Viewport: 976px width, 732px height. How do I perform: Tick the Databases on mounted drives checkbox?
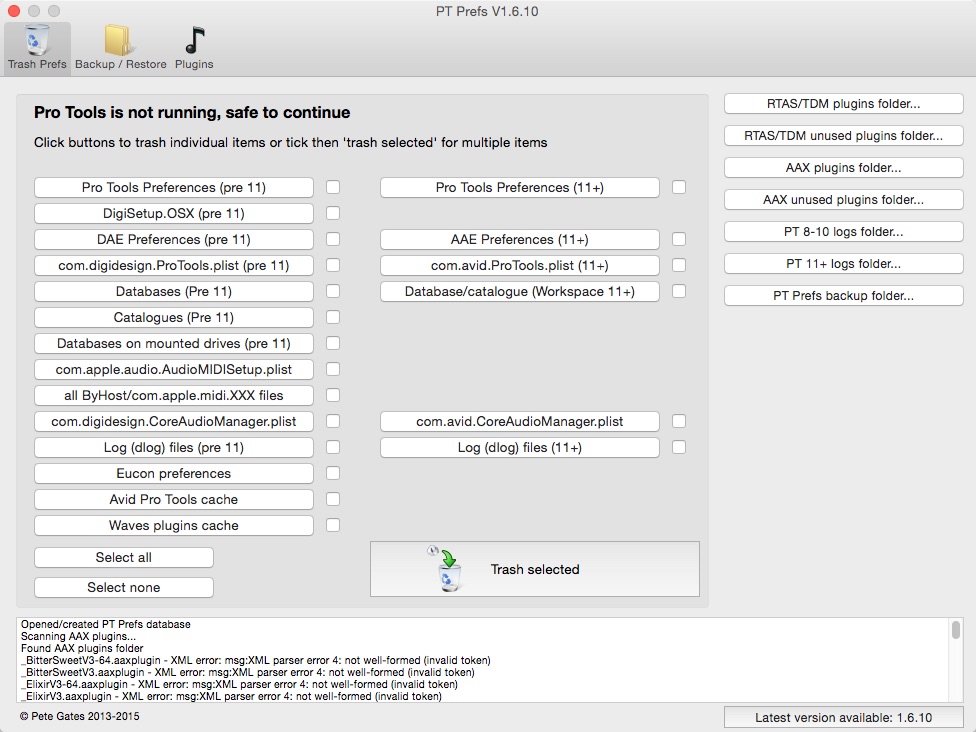tap(333, 344)
